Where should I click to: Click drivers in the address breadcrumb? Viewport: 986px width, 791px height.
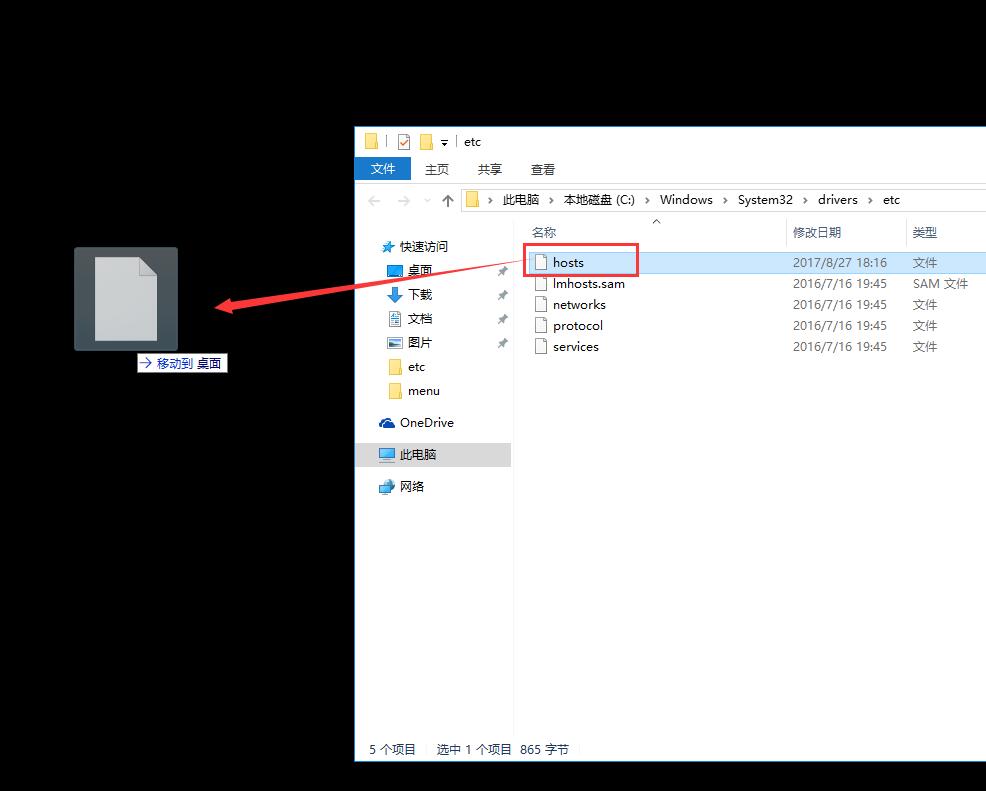[x=838, y=200]
